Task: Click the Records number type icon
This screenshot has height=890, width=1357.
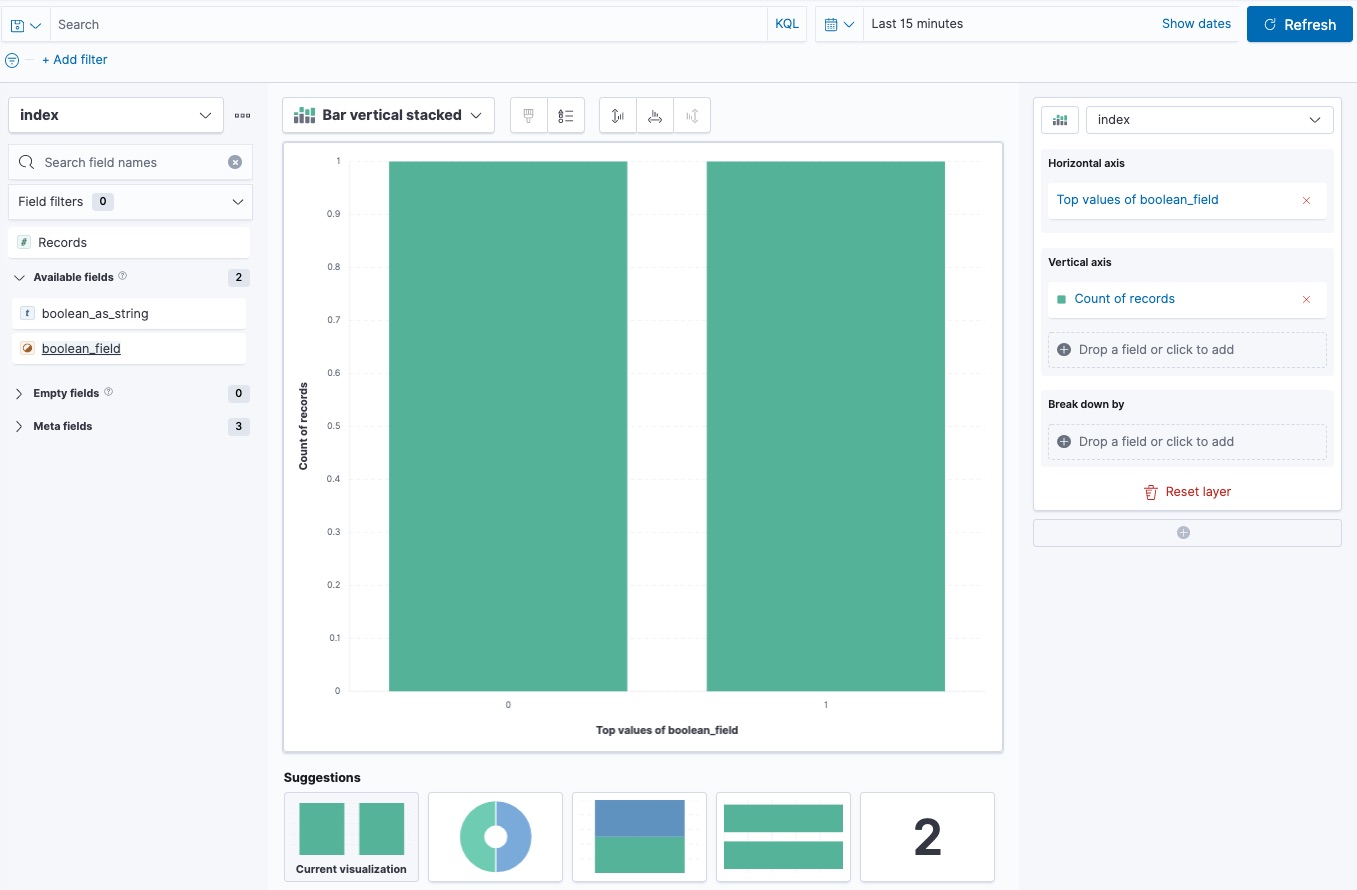Action: [24, 242]
